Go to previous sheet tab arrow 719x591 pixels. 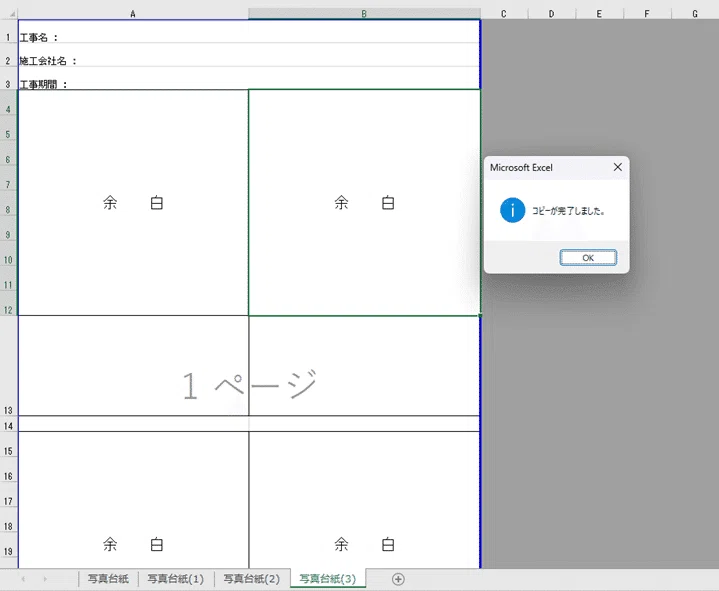[23, 579]
